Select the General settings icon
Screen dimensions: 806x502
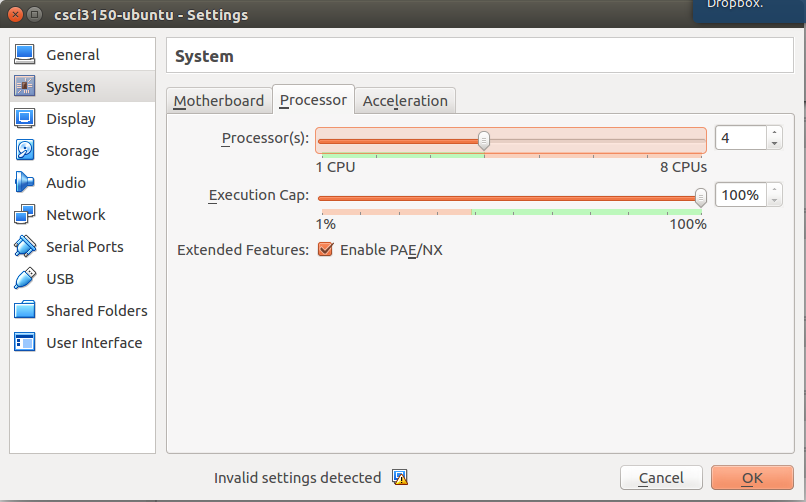coord(25,55)
